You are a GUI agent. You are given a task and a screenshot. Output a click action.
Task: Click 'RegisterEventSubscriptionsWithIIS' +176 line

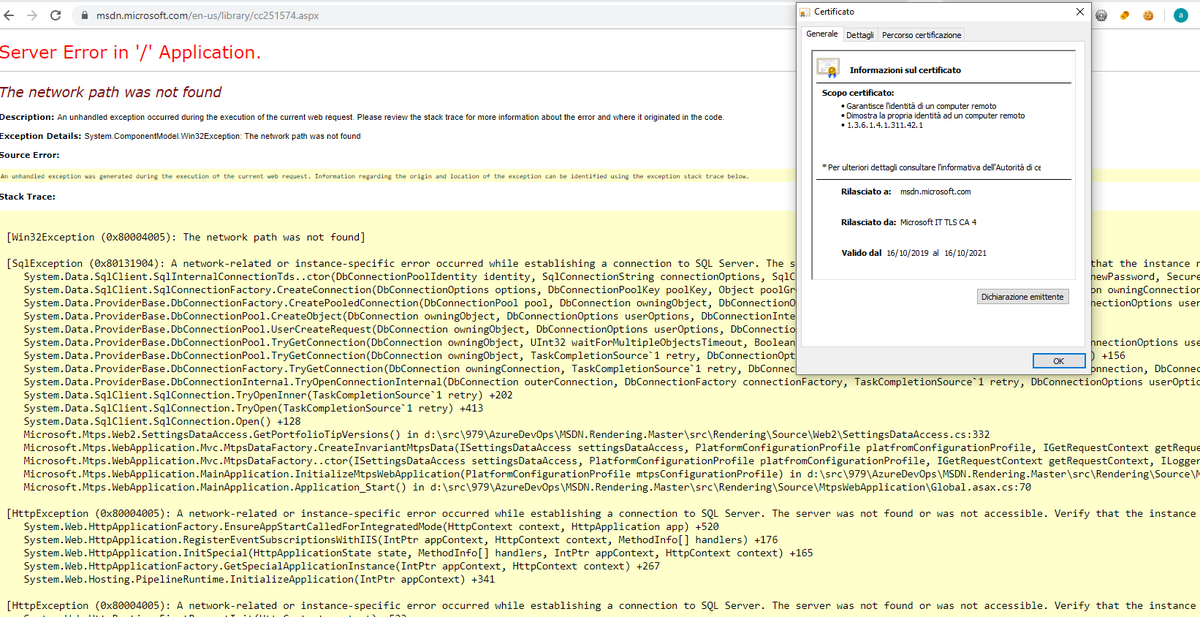[x=401, y=539]
